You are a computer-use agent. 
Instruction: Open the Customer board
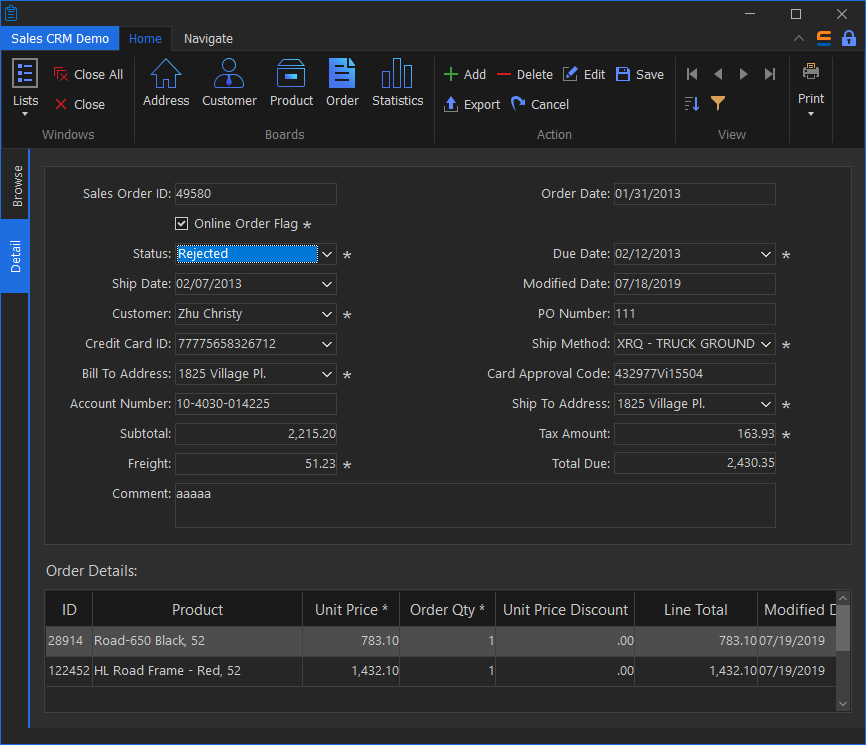tap(229, 83)
